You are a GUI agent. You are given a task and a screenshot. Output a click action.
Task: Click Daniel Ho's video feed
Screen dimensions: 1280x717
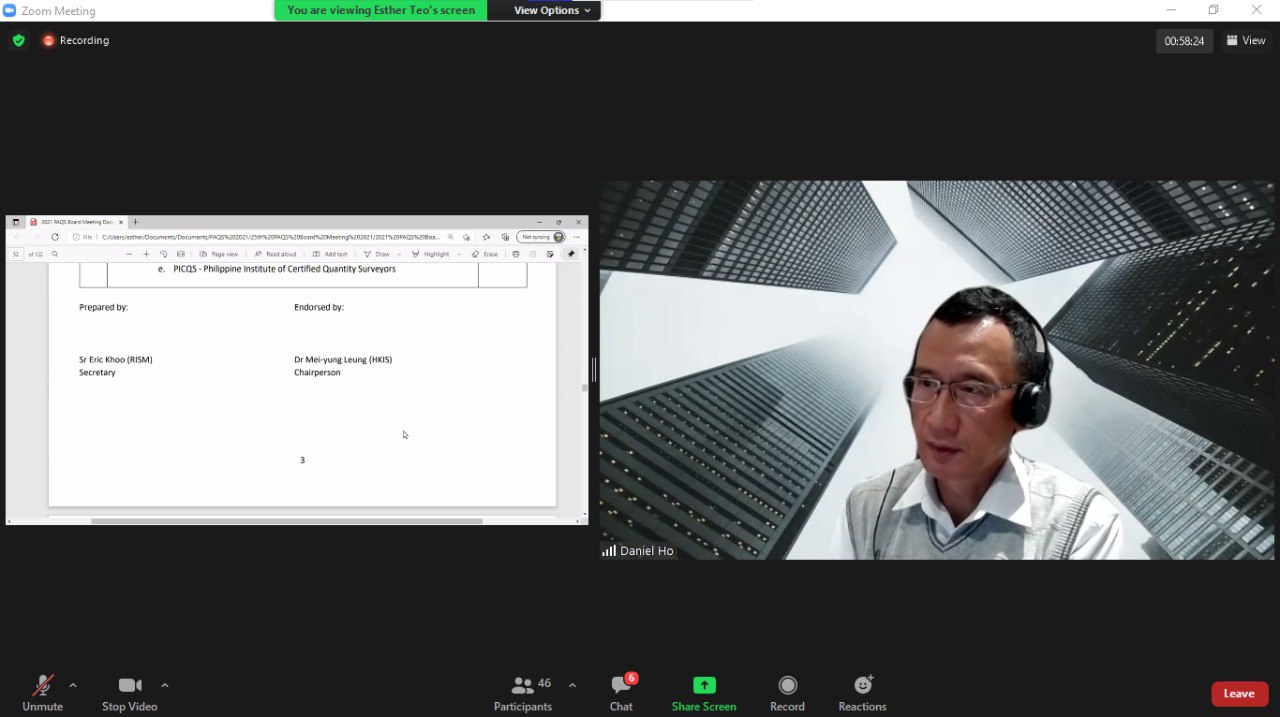coord(937,370)
